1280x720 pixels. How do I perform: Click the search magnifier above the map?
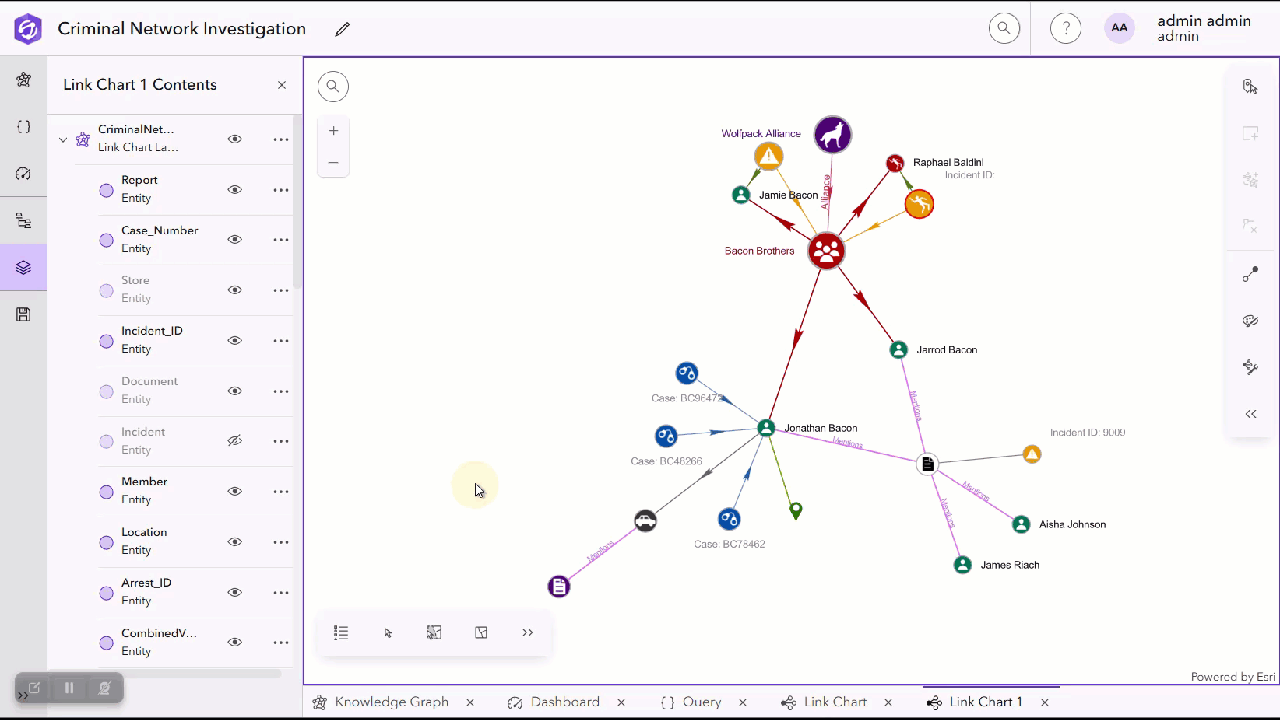(x=332, y=86)
